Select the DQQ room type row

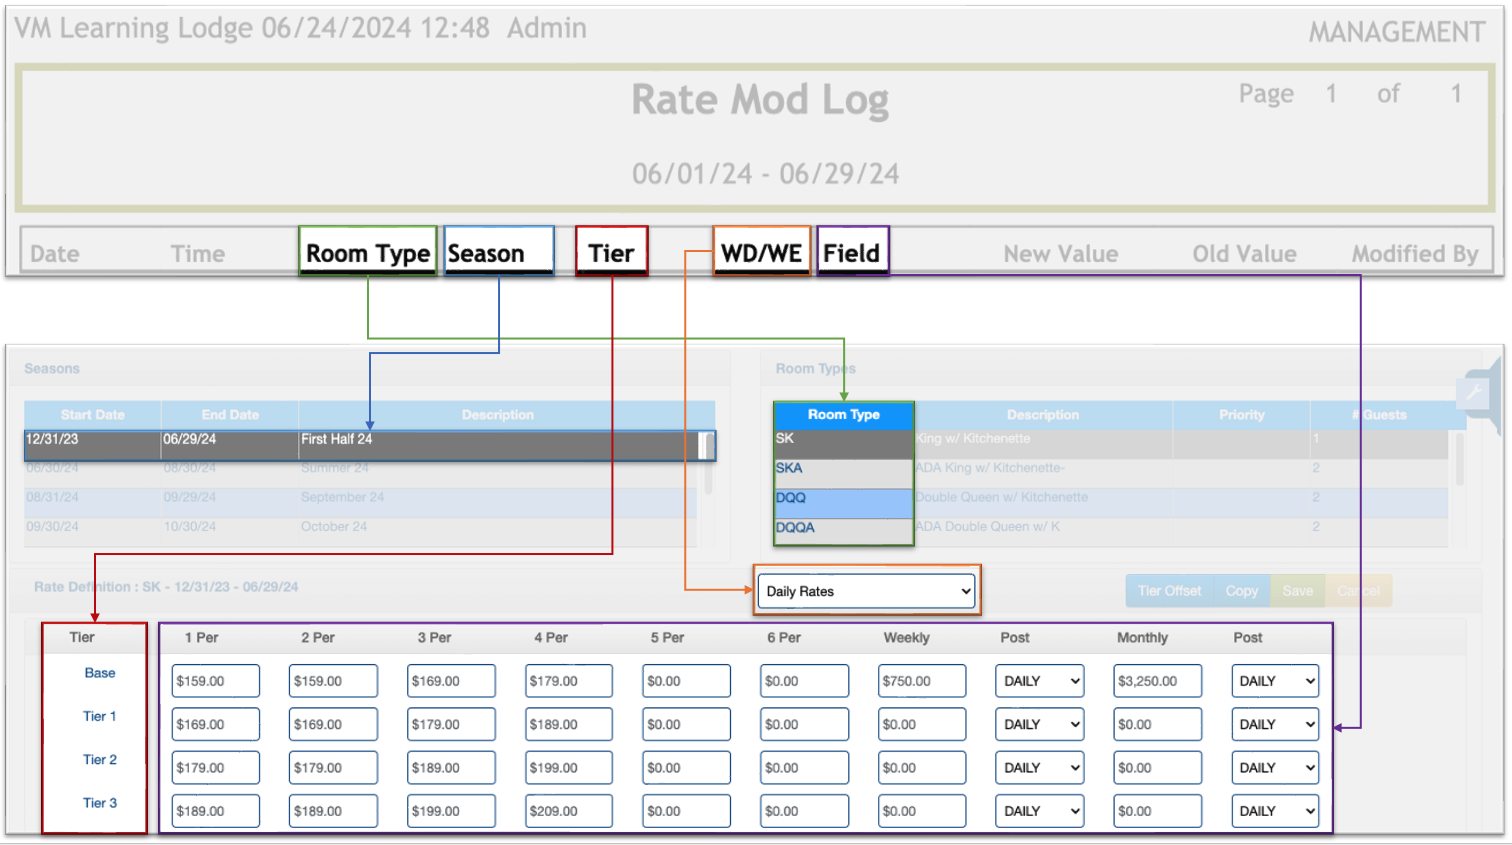point(843,498)
